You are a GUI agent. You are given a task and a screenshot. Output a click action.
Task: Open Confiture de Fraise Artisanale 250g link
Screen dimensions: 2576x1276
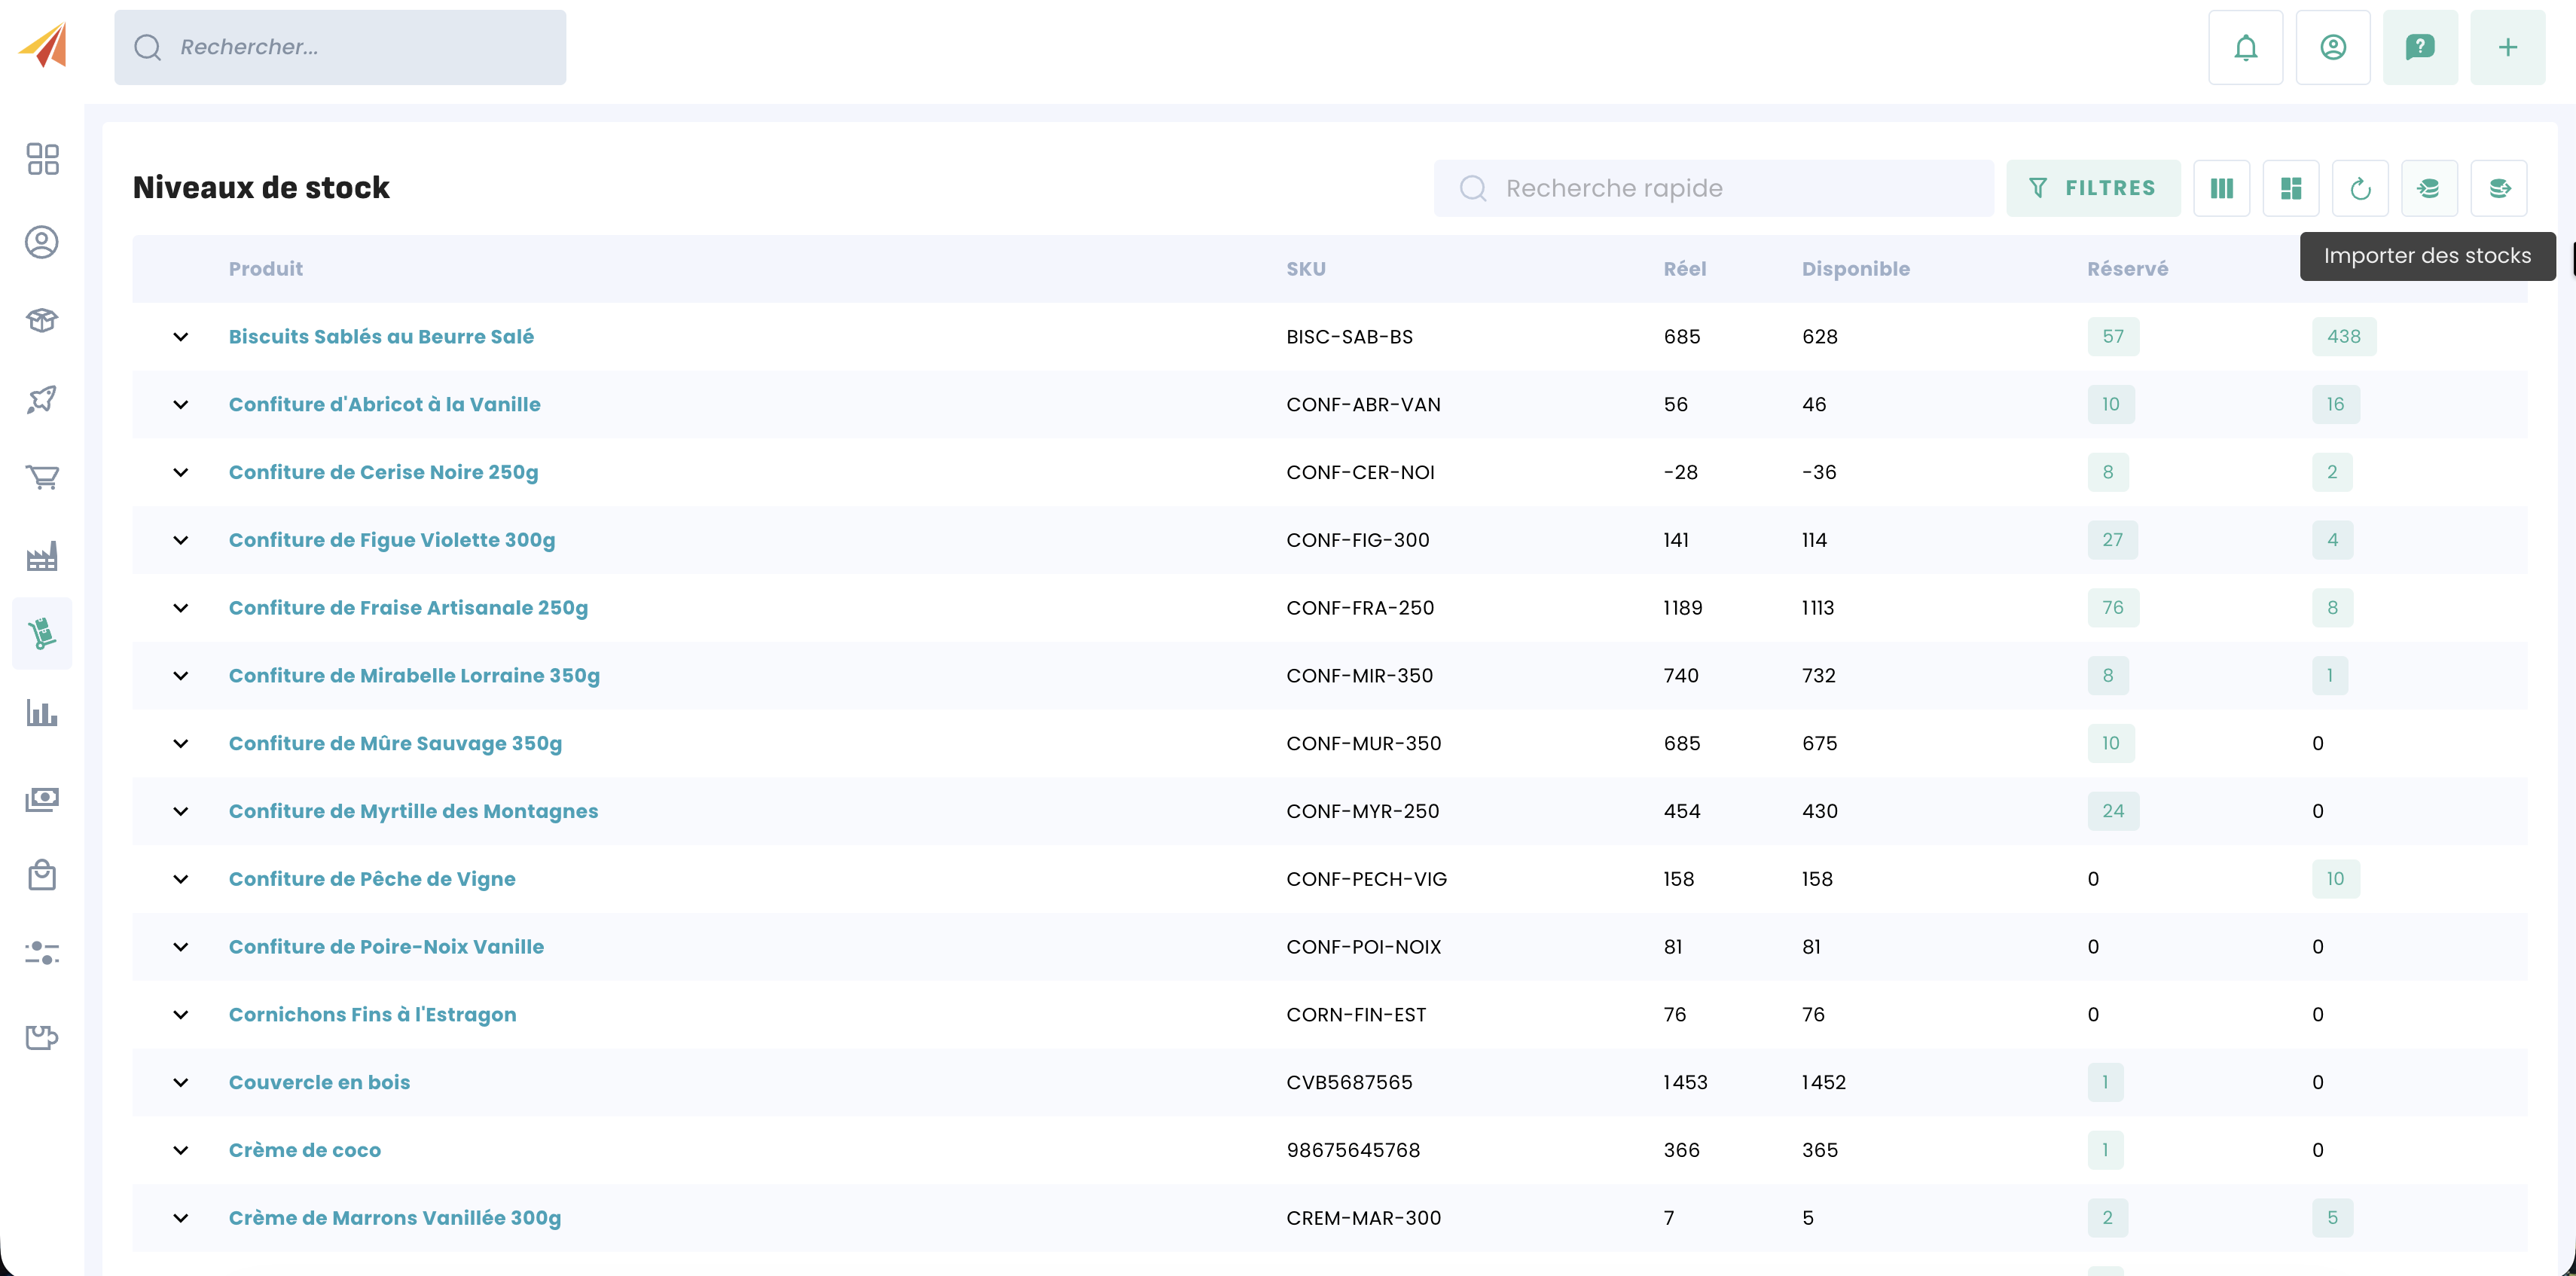tap(408, 608)
